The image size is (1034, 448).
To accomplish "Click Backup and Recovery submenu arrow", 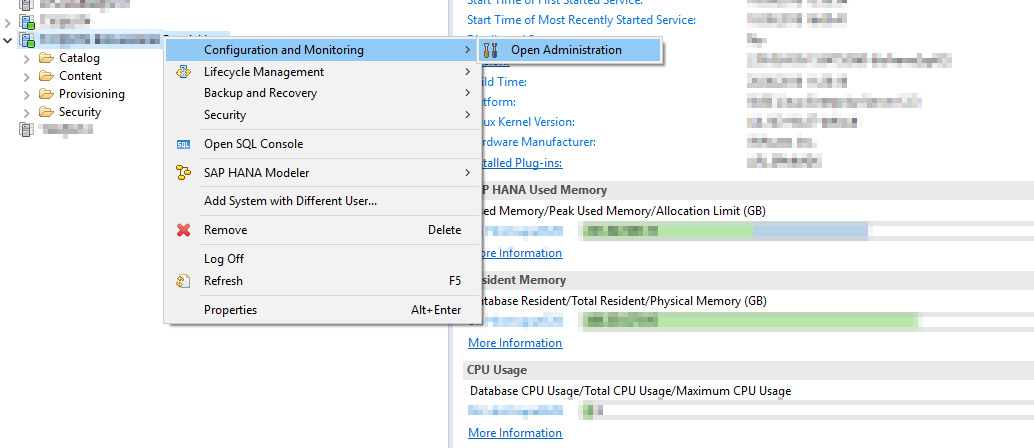I will [x=468, y=93].
